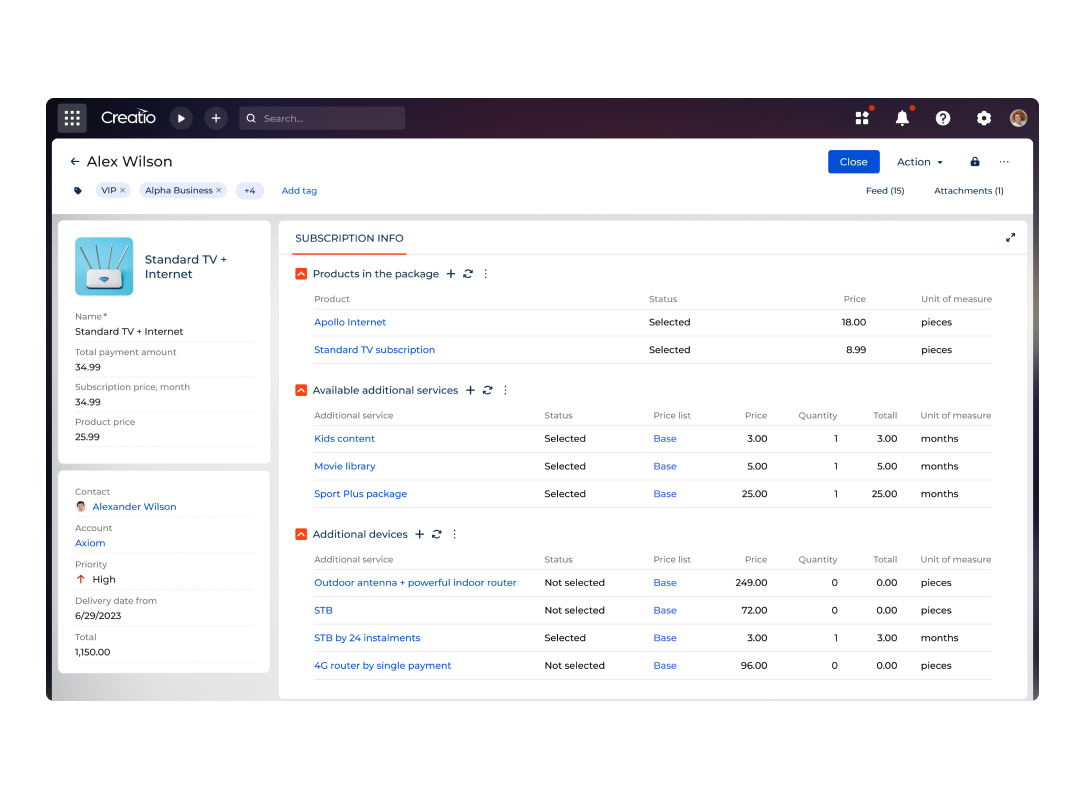Open quick add with the plus icon
1084x800 pixels.
pos(216,117)
